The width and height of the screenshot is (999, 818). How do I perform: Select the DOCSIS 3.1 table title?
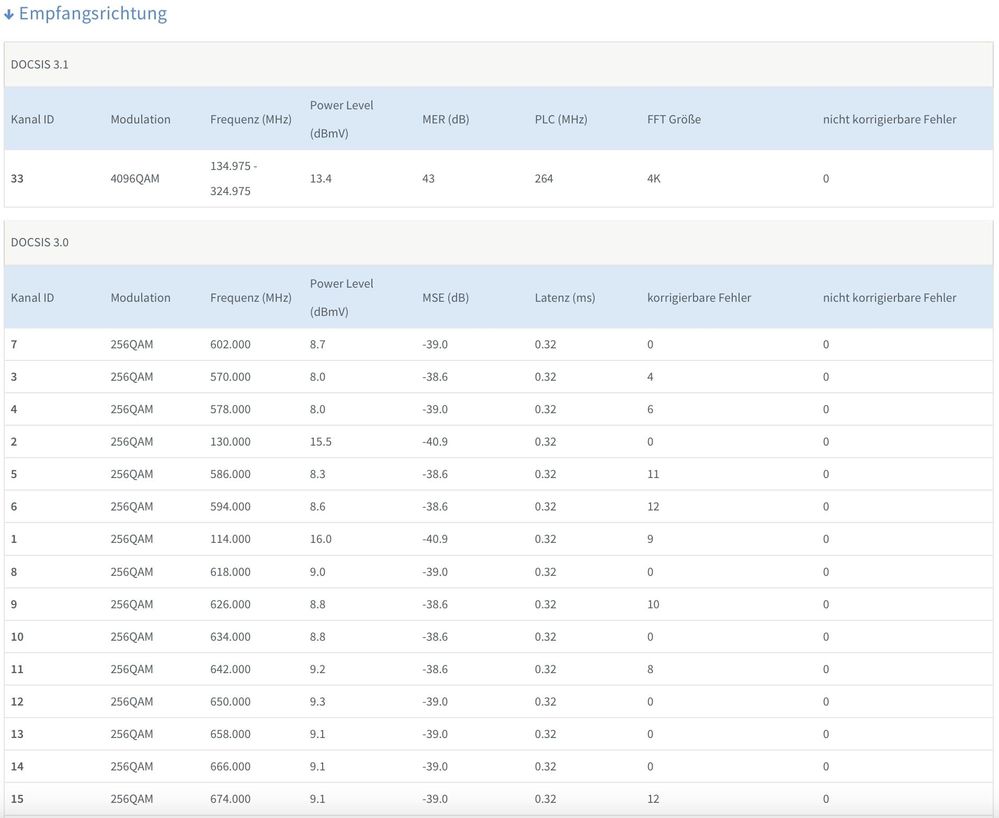[39, 64]
